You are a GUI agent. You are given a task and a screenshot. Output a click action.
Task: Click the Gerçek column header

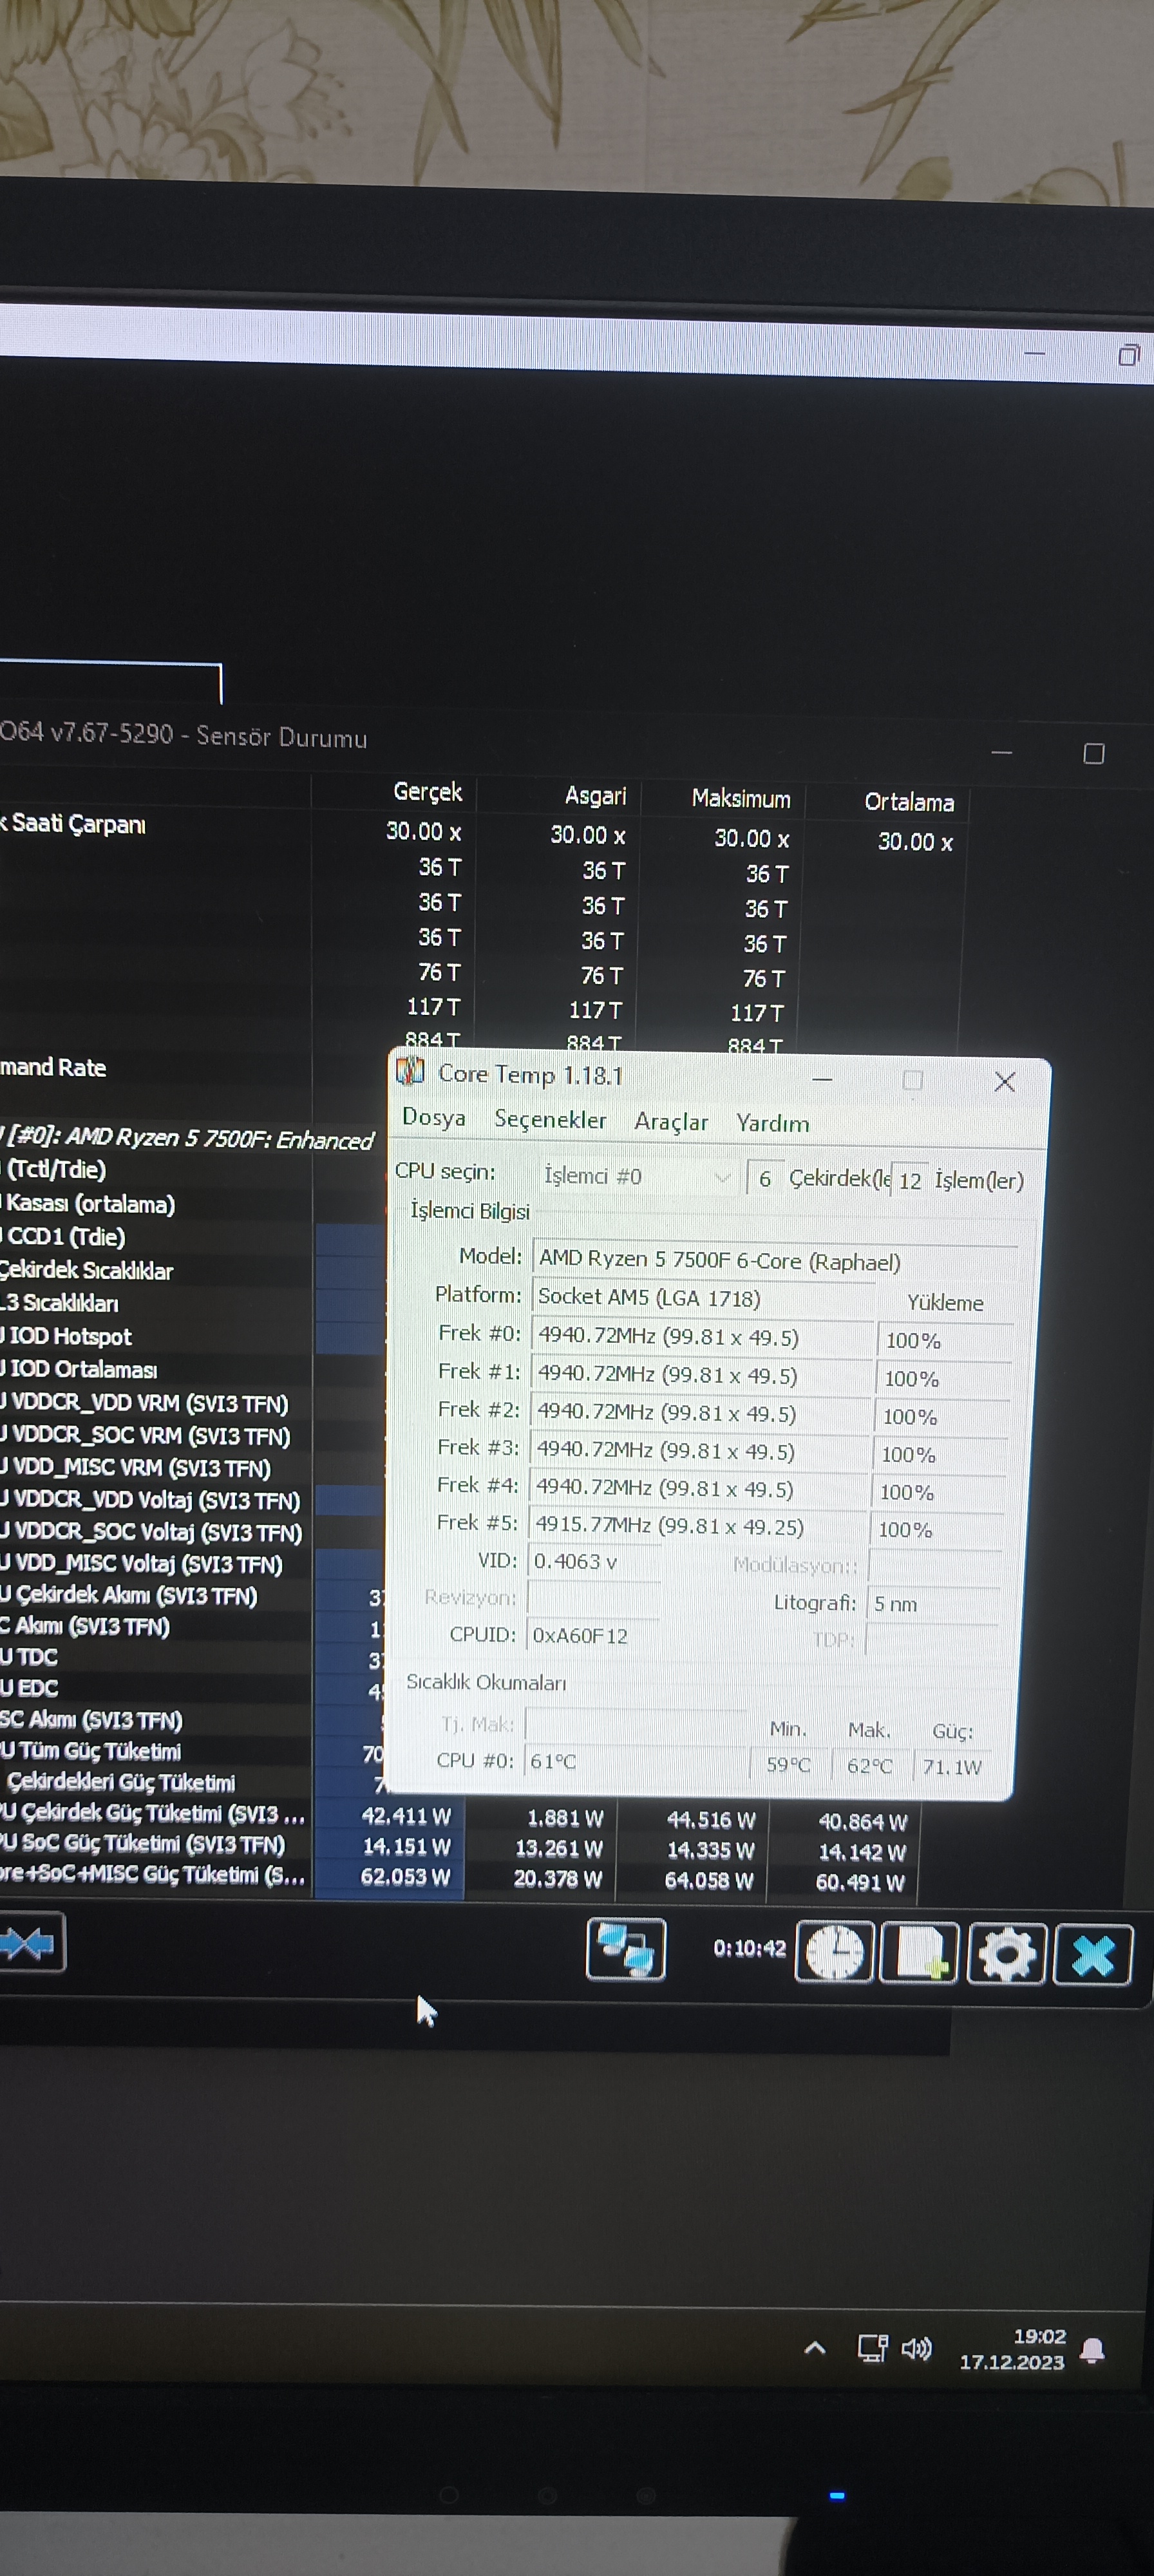click(428, 792)
